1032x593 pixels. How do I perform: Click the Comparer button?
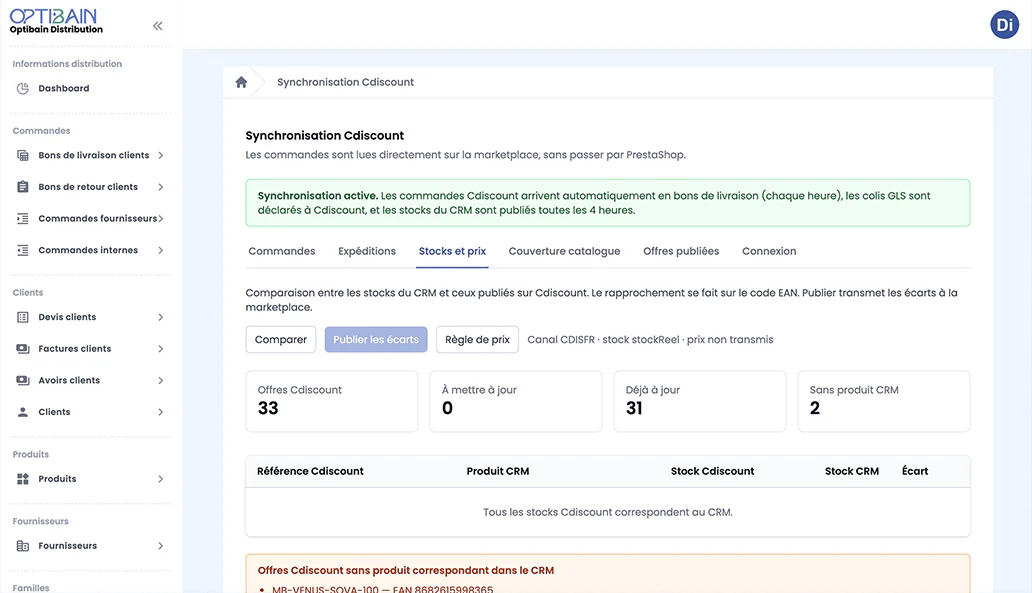click(281, 340)
